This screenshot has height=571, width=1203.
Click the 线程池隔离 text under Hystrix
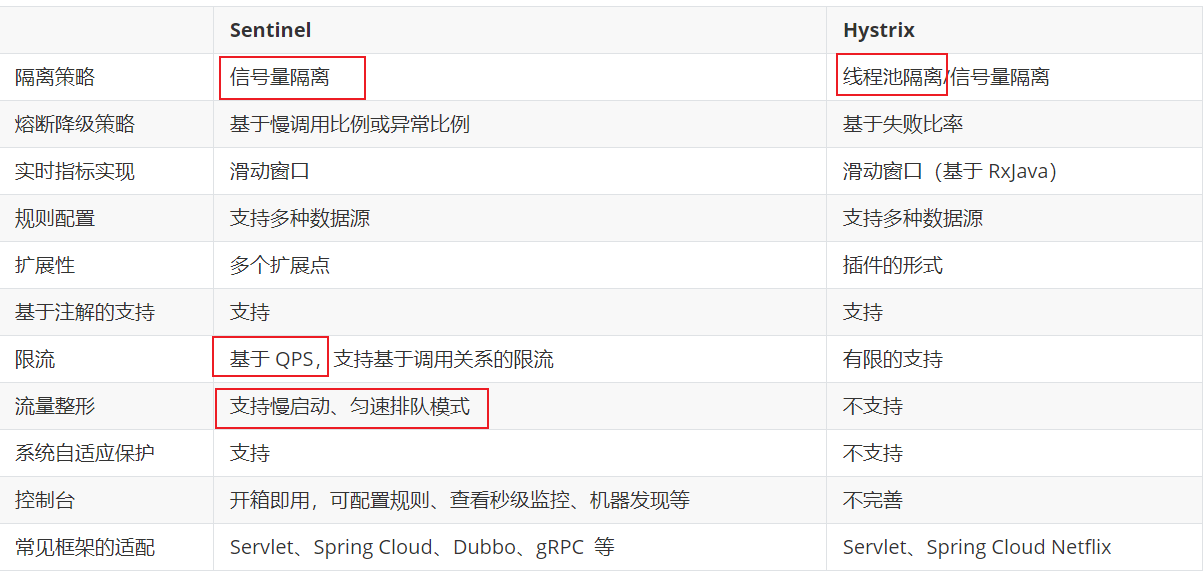[893, 77]
